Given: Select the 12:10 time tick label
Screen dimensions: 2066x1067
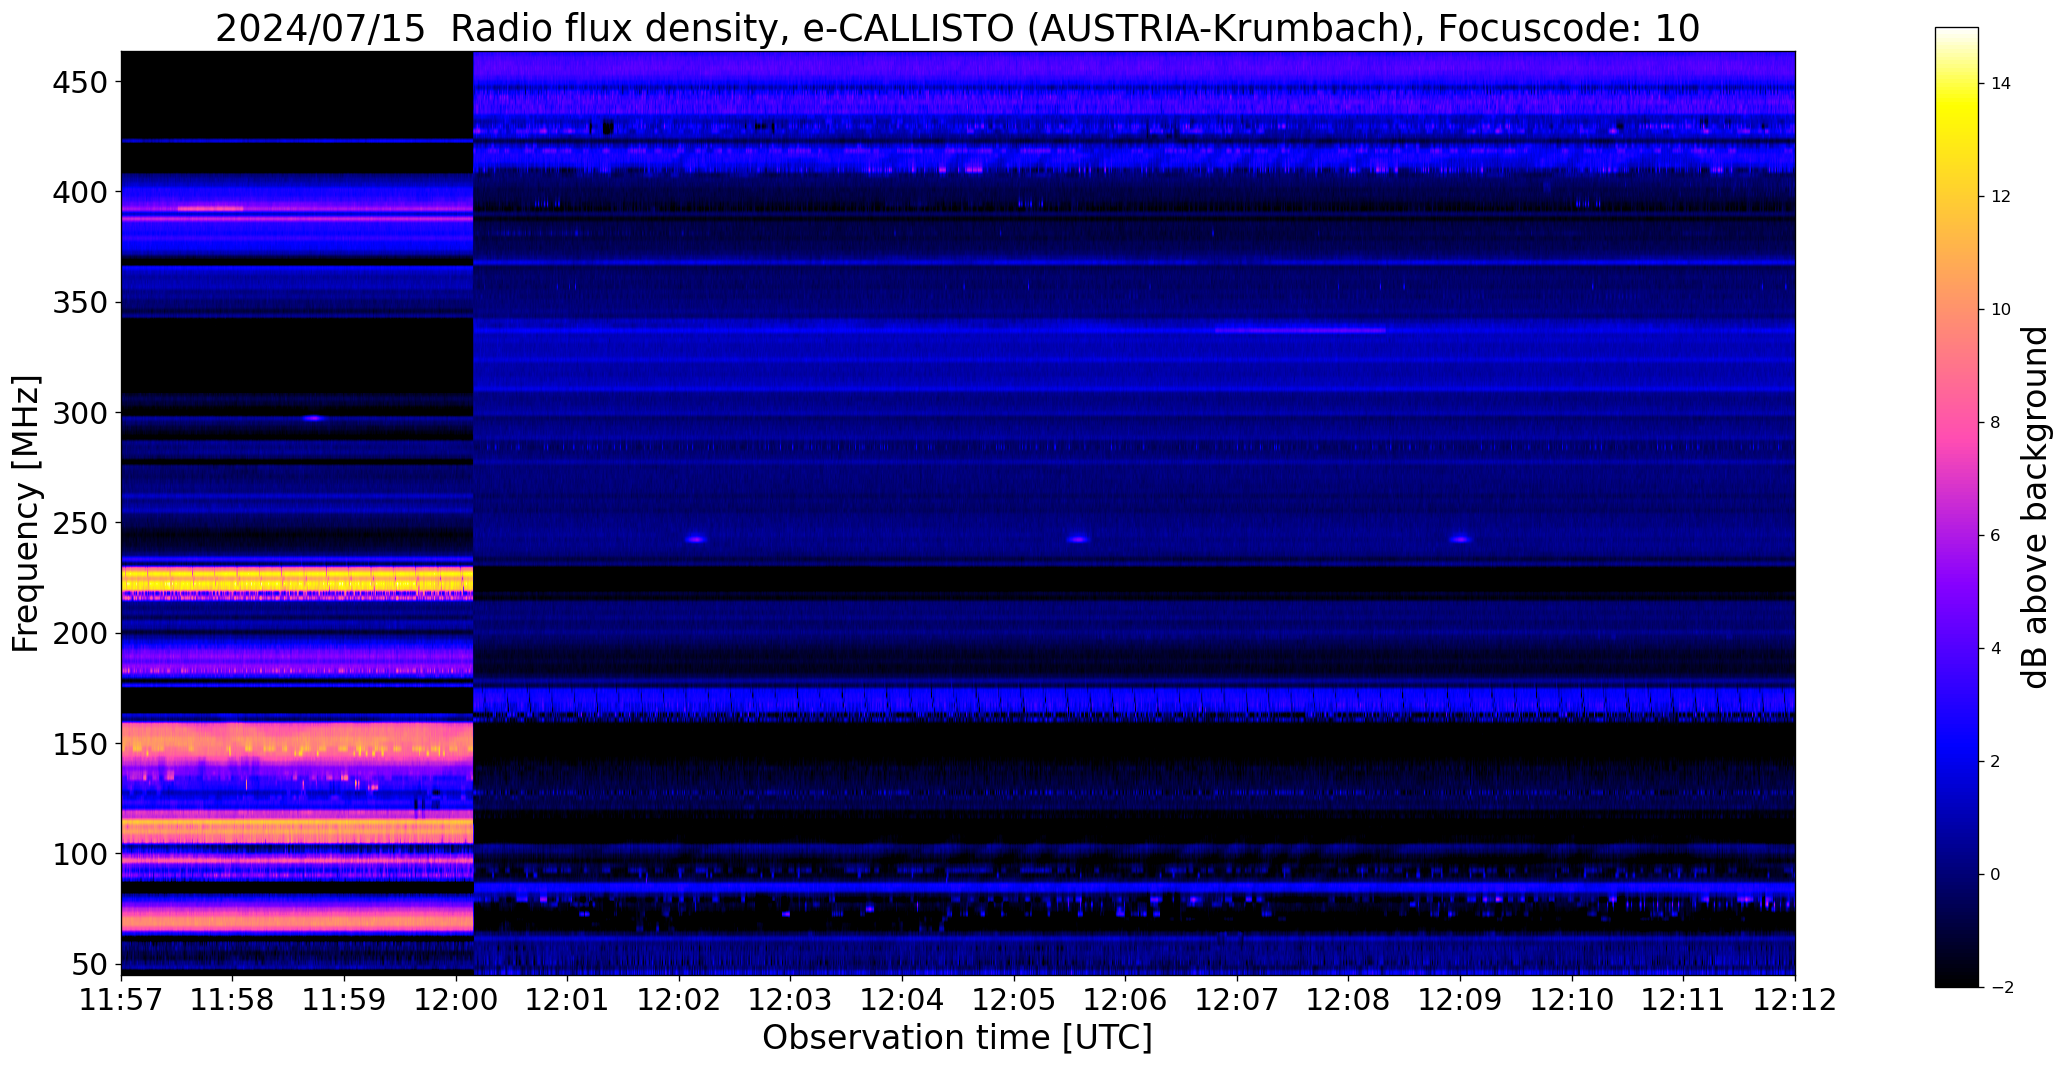Looking at the screenshot, I should pos(1572,999).
